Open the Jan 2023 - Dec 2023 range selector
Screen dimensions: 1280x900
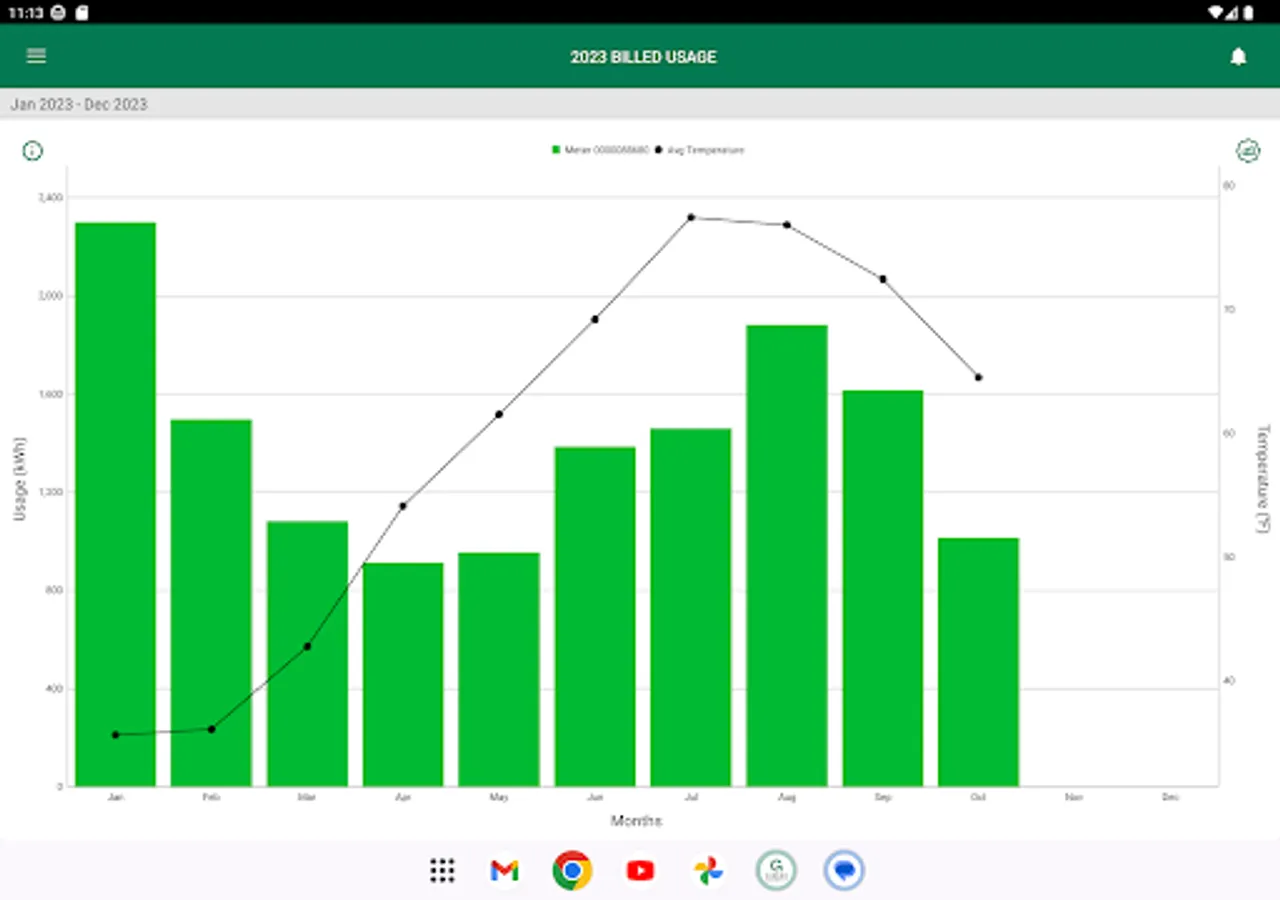[x=78, y=104]
